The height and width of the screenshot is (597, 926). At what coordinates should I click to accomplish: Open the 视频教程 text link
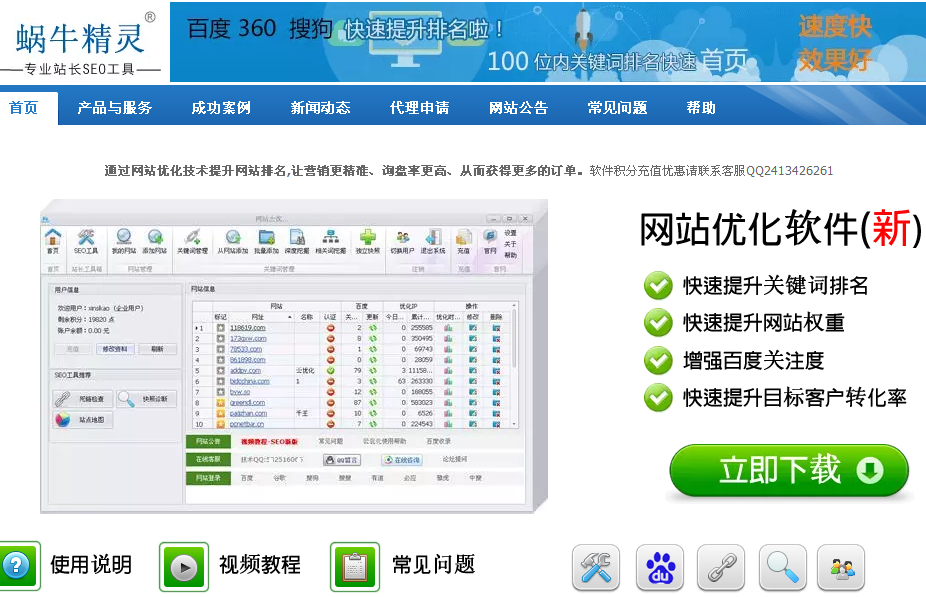(260, 565)
